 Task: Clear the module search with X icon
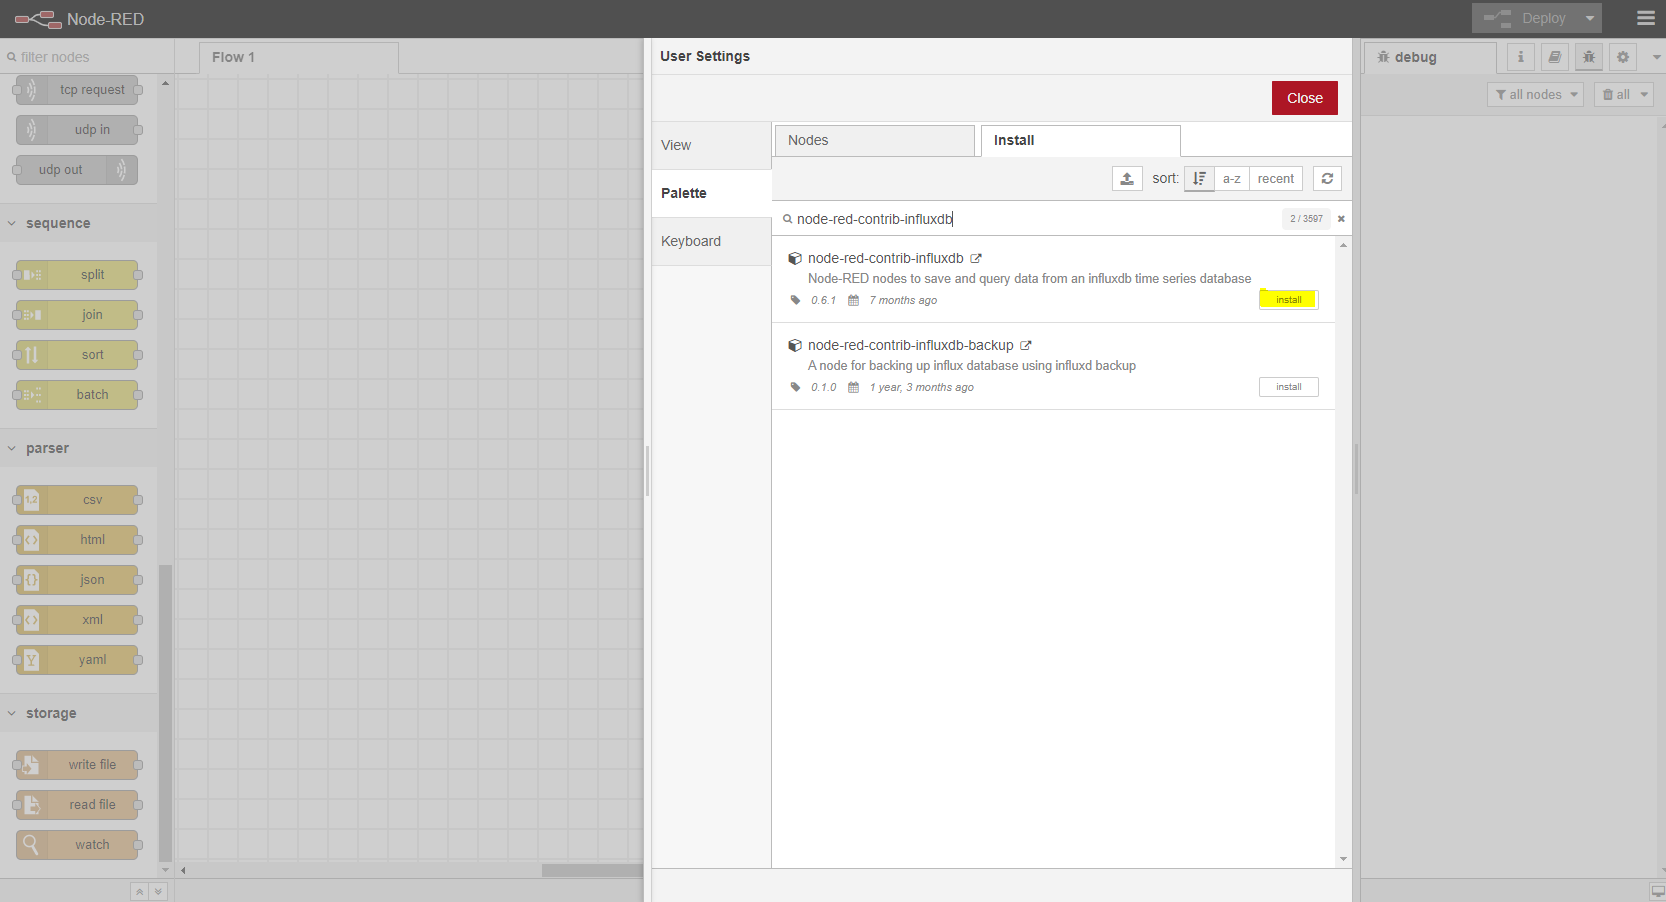(1341, 219)
